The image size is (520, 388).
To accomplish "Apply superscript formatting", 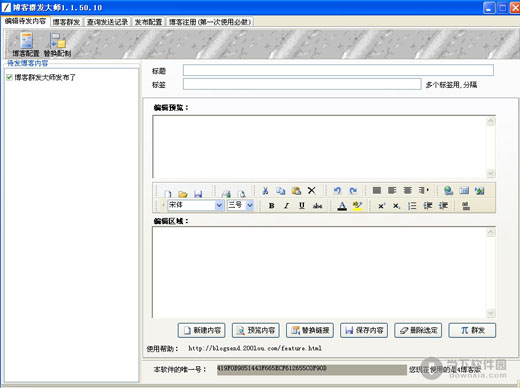I will [381, 206].
